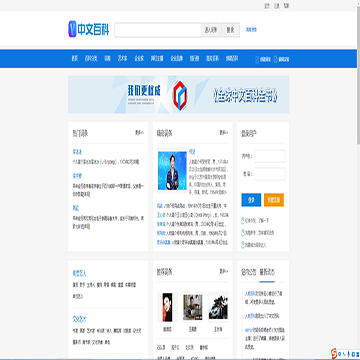Open recommended thumbnail of person in red
360x360 pixels.
point(167,307)
